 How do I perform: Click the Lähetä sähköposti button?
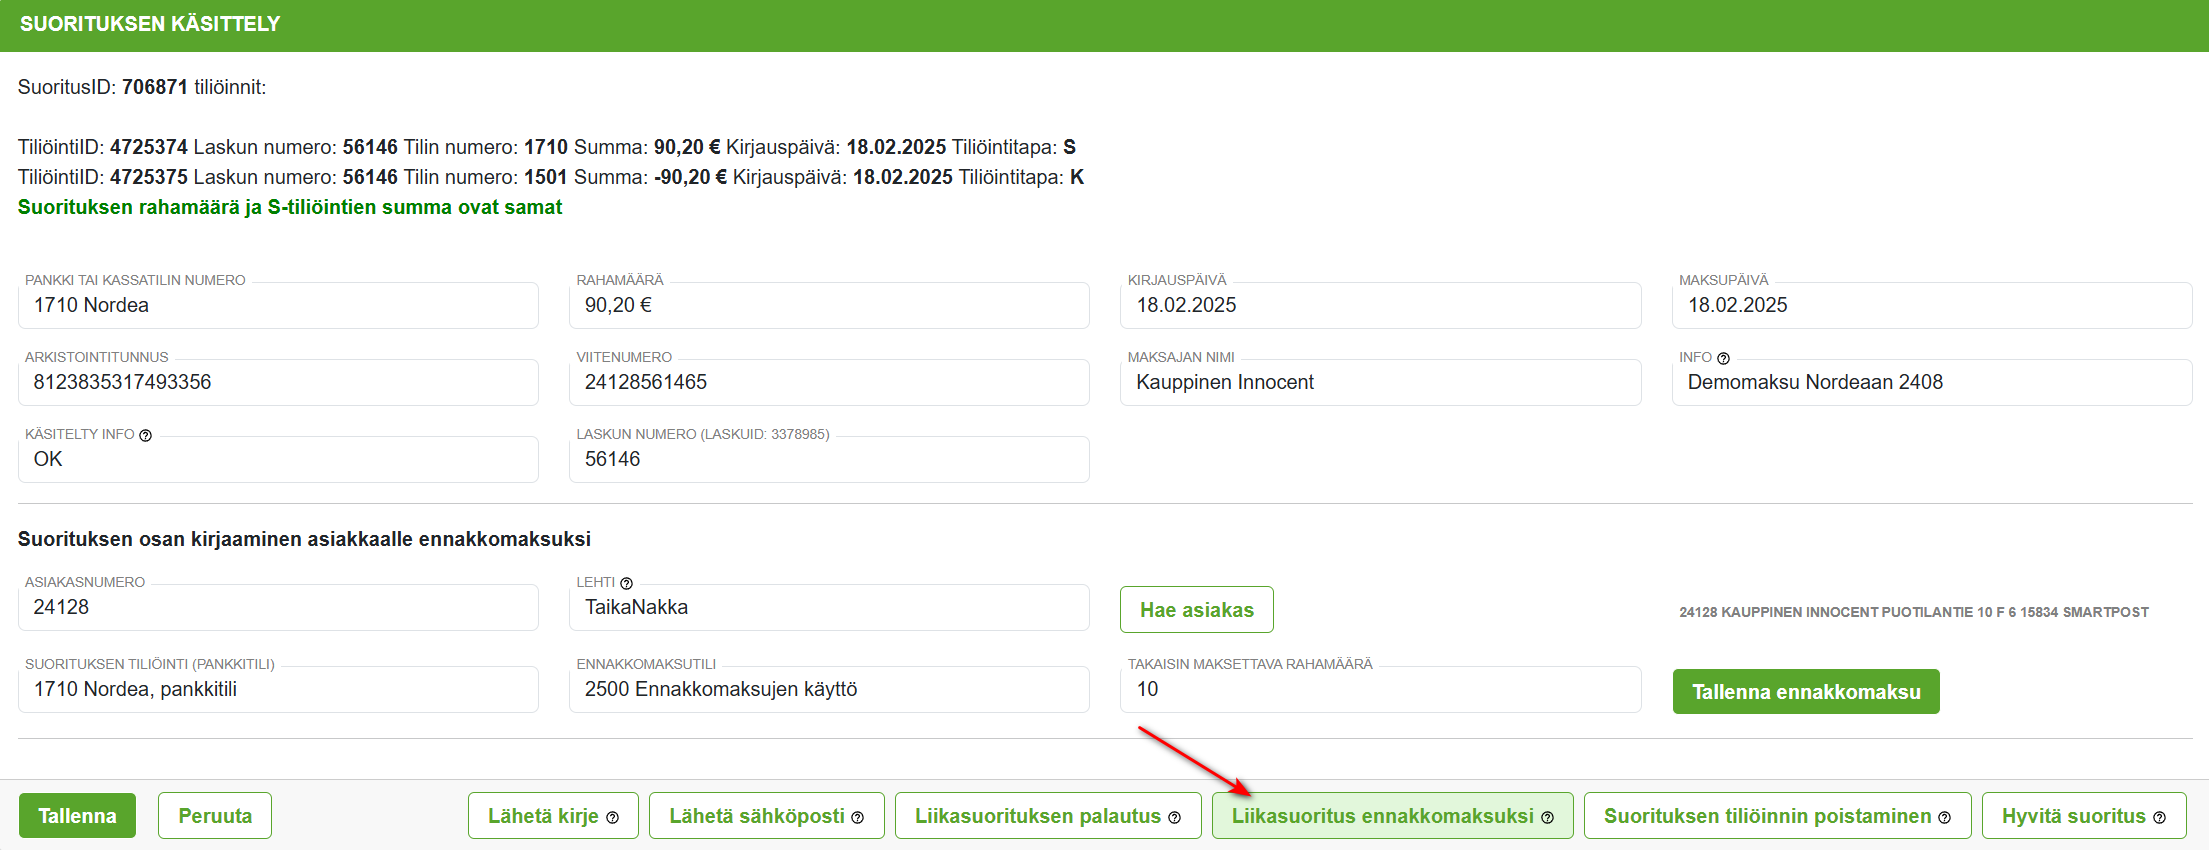[766, 816]
